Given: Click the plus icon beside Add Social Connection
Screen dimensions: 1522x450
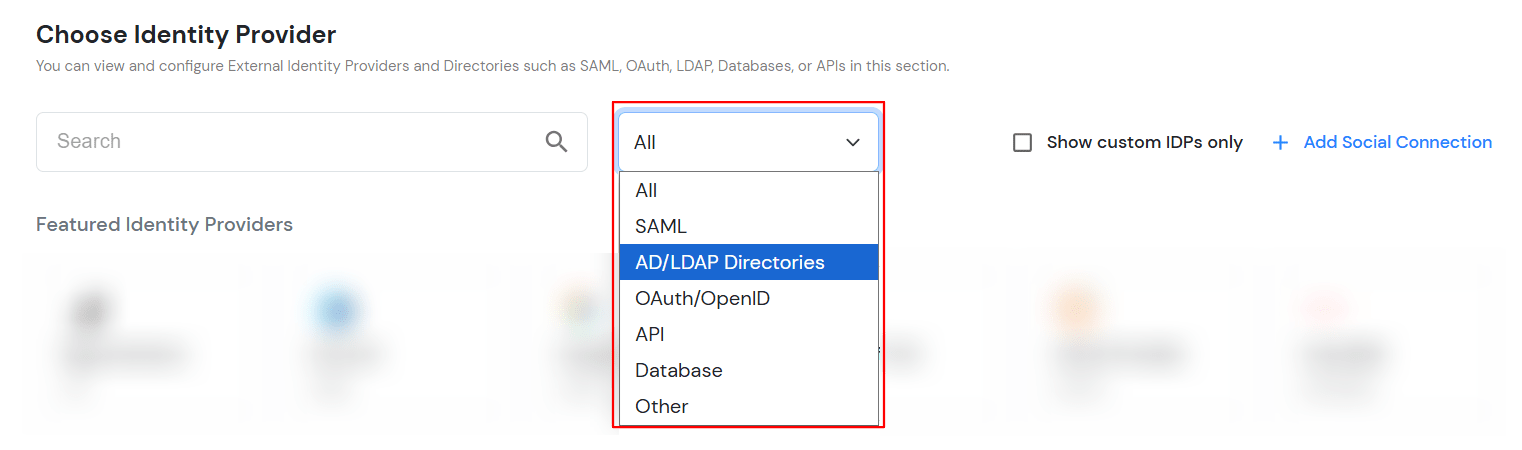Looking at the screenshot, I should [x=1280, y=143].
